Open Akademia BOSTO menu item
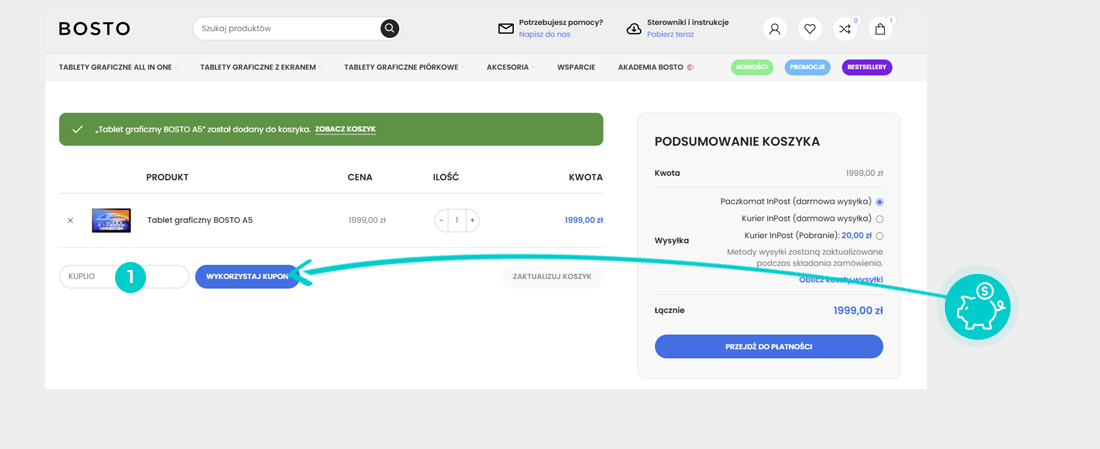 pyautogui.click(x=656, y=67)
